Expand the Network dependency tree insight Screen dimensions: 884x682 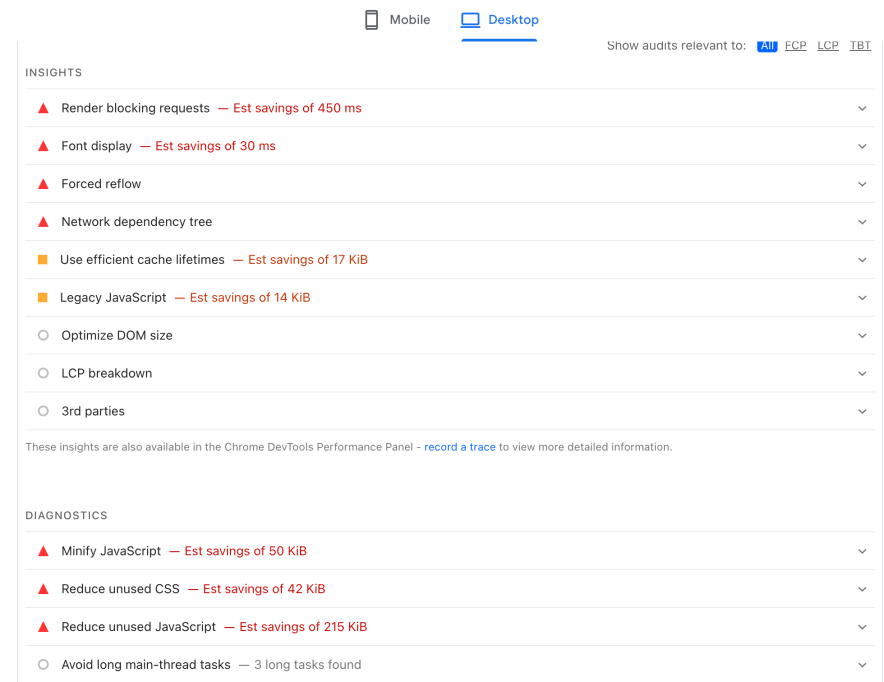coord(862,221)
